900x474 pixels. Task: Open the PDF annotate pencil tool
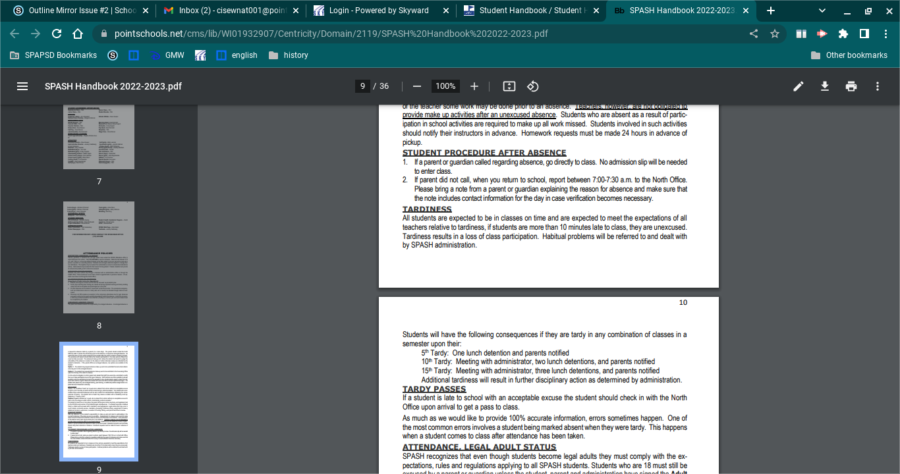tap(798, 86)
